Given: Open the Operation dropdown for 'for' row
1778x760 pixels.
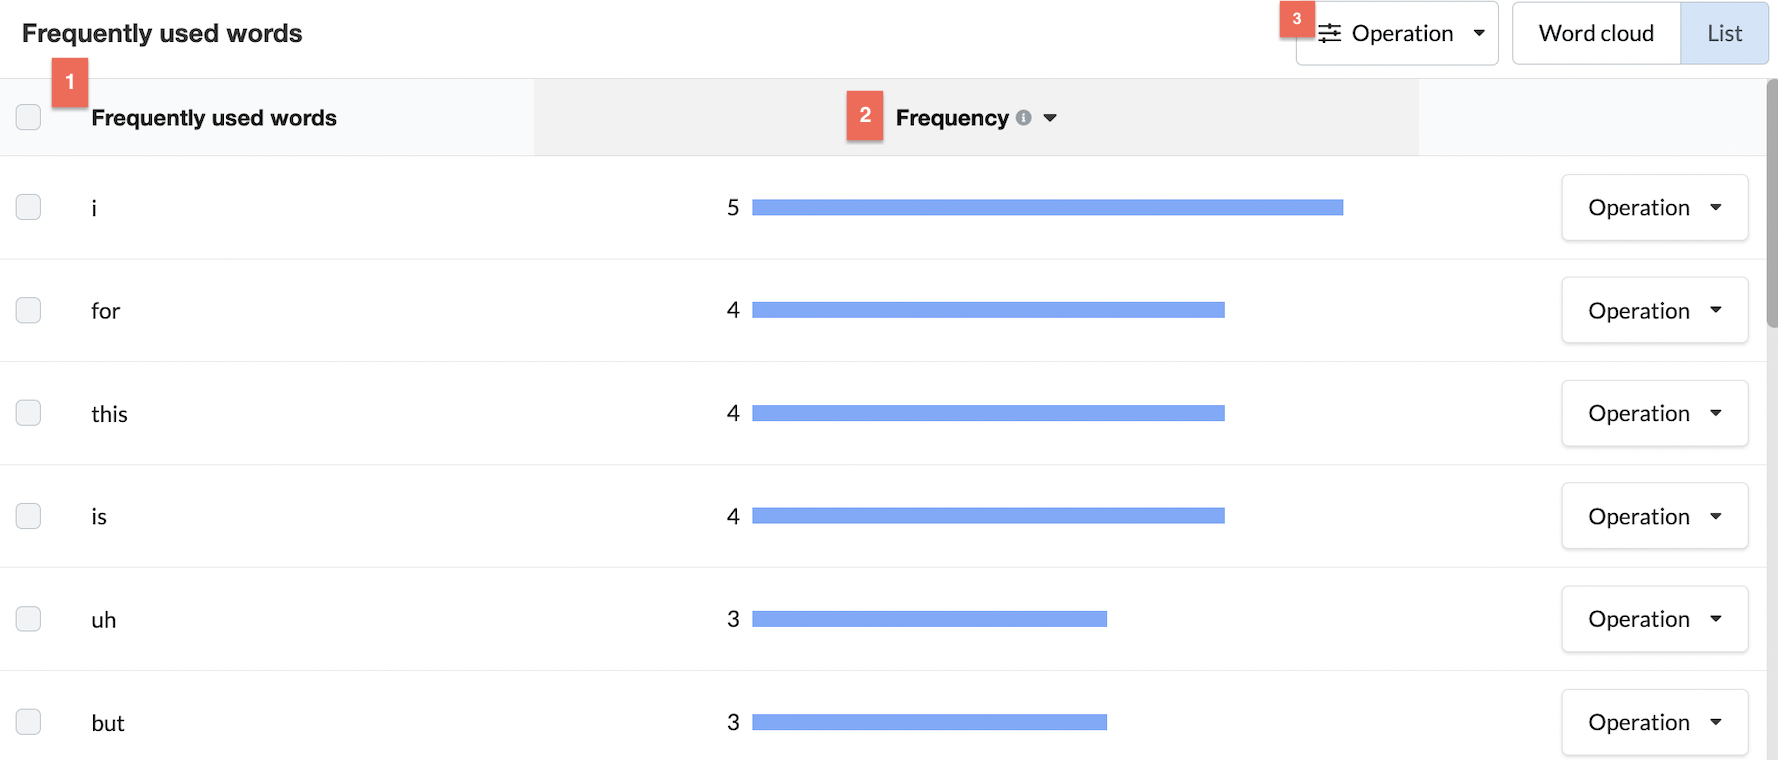Looking at the screenshot, I should (1654, 310).
